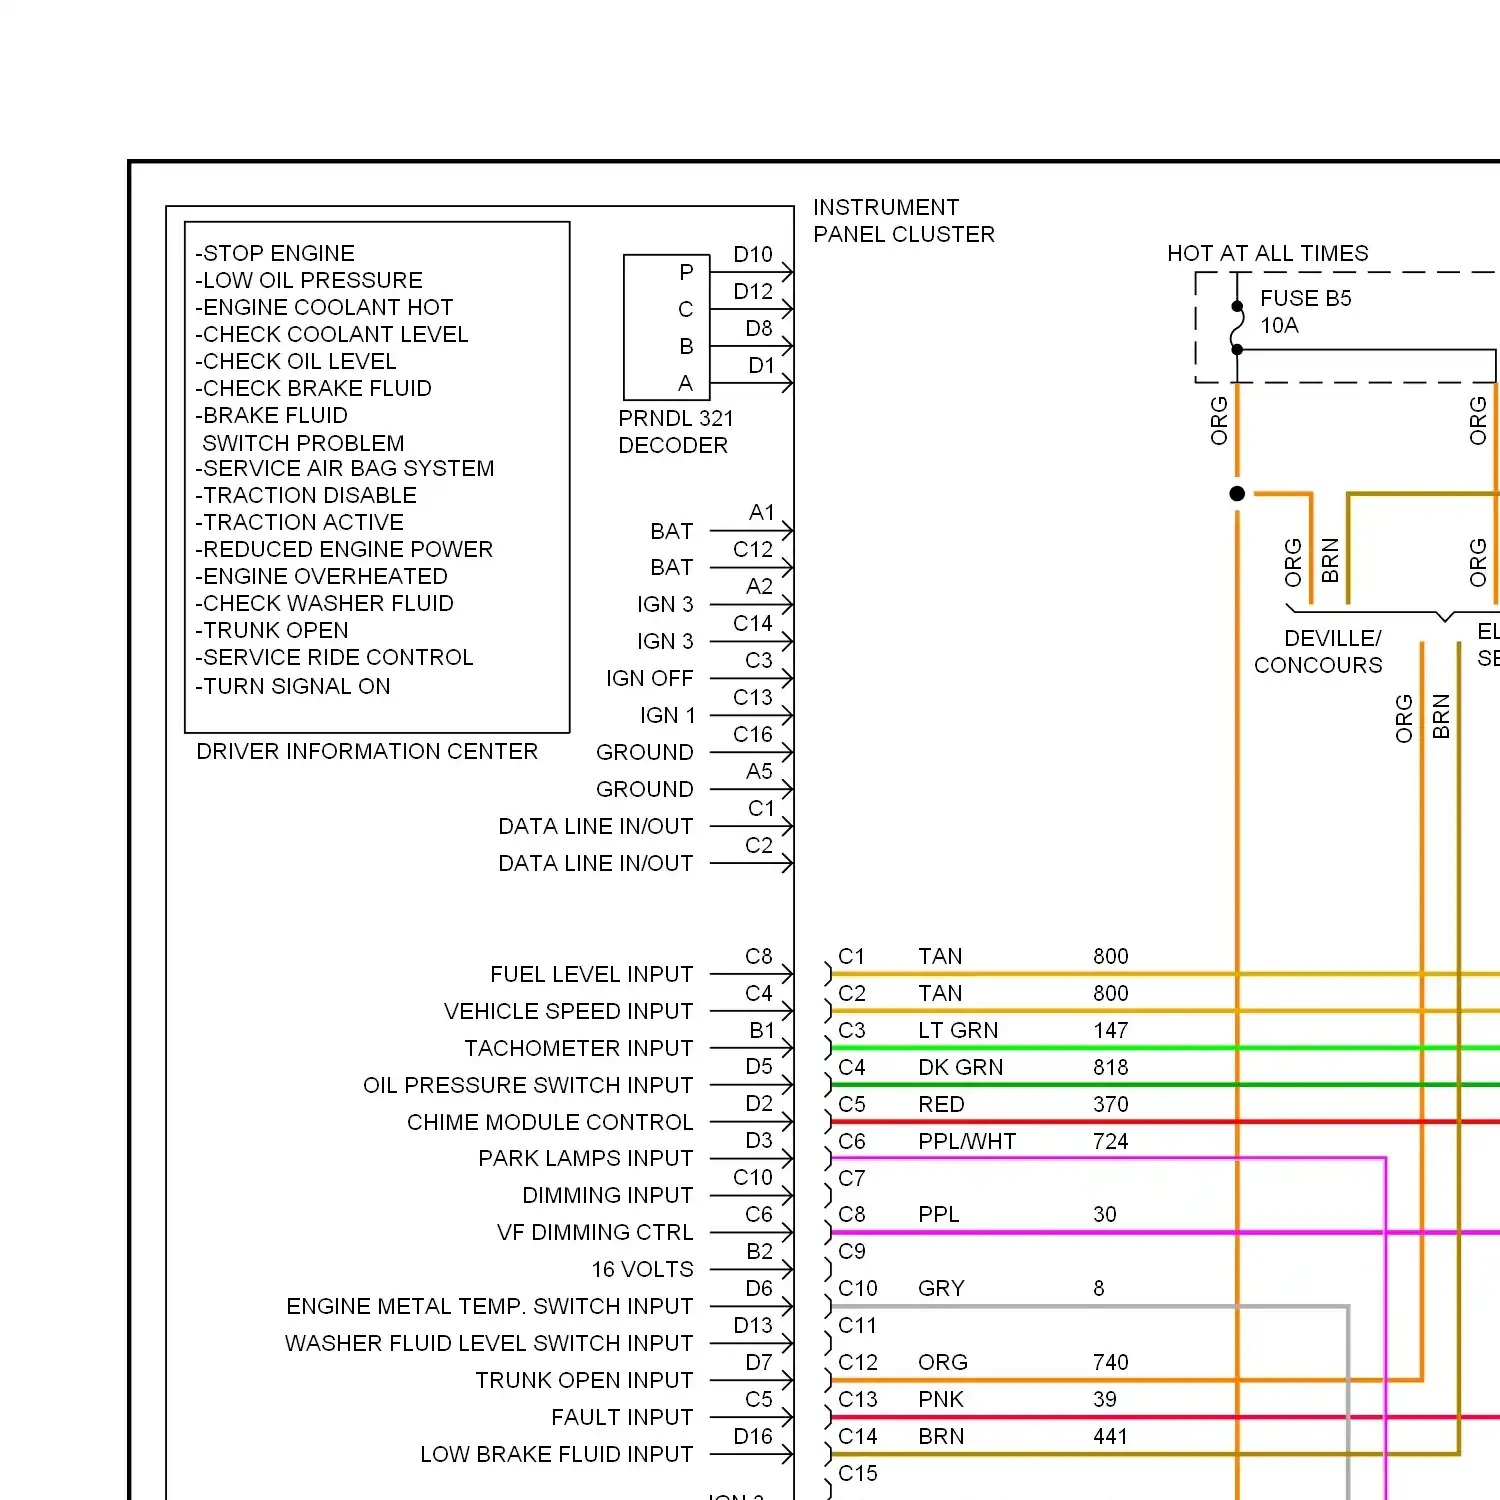The width and height of the screenshot is (1500, 1500).
Task: Click the "FUEL LEVEL INPUT" label
Action: pos(592,975)
